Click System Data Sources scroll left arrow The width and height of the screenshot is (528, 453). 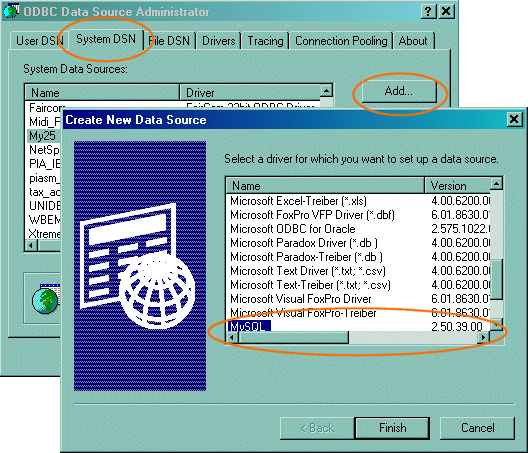click(x=31, y=245)
